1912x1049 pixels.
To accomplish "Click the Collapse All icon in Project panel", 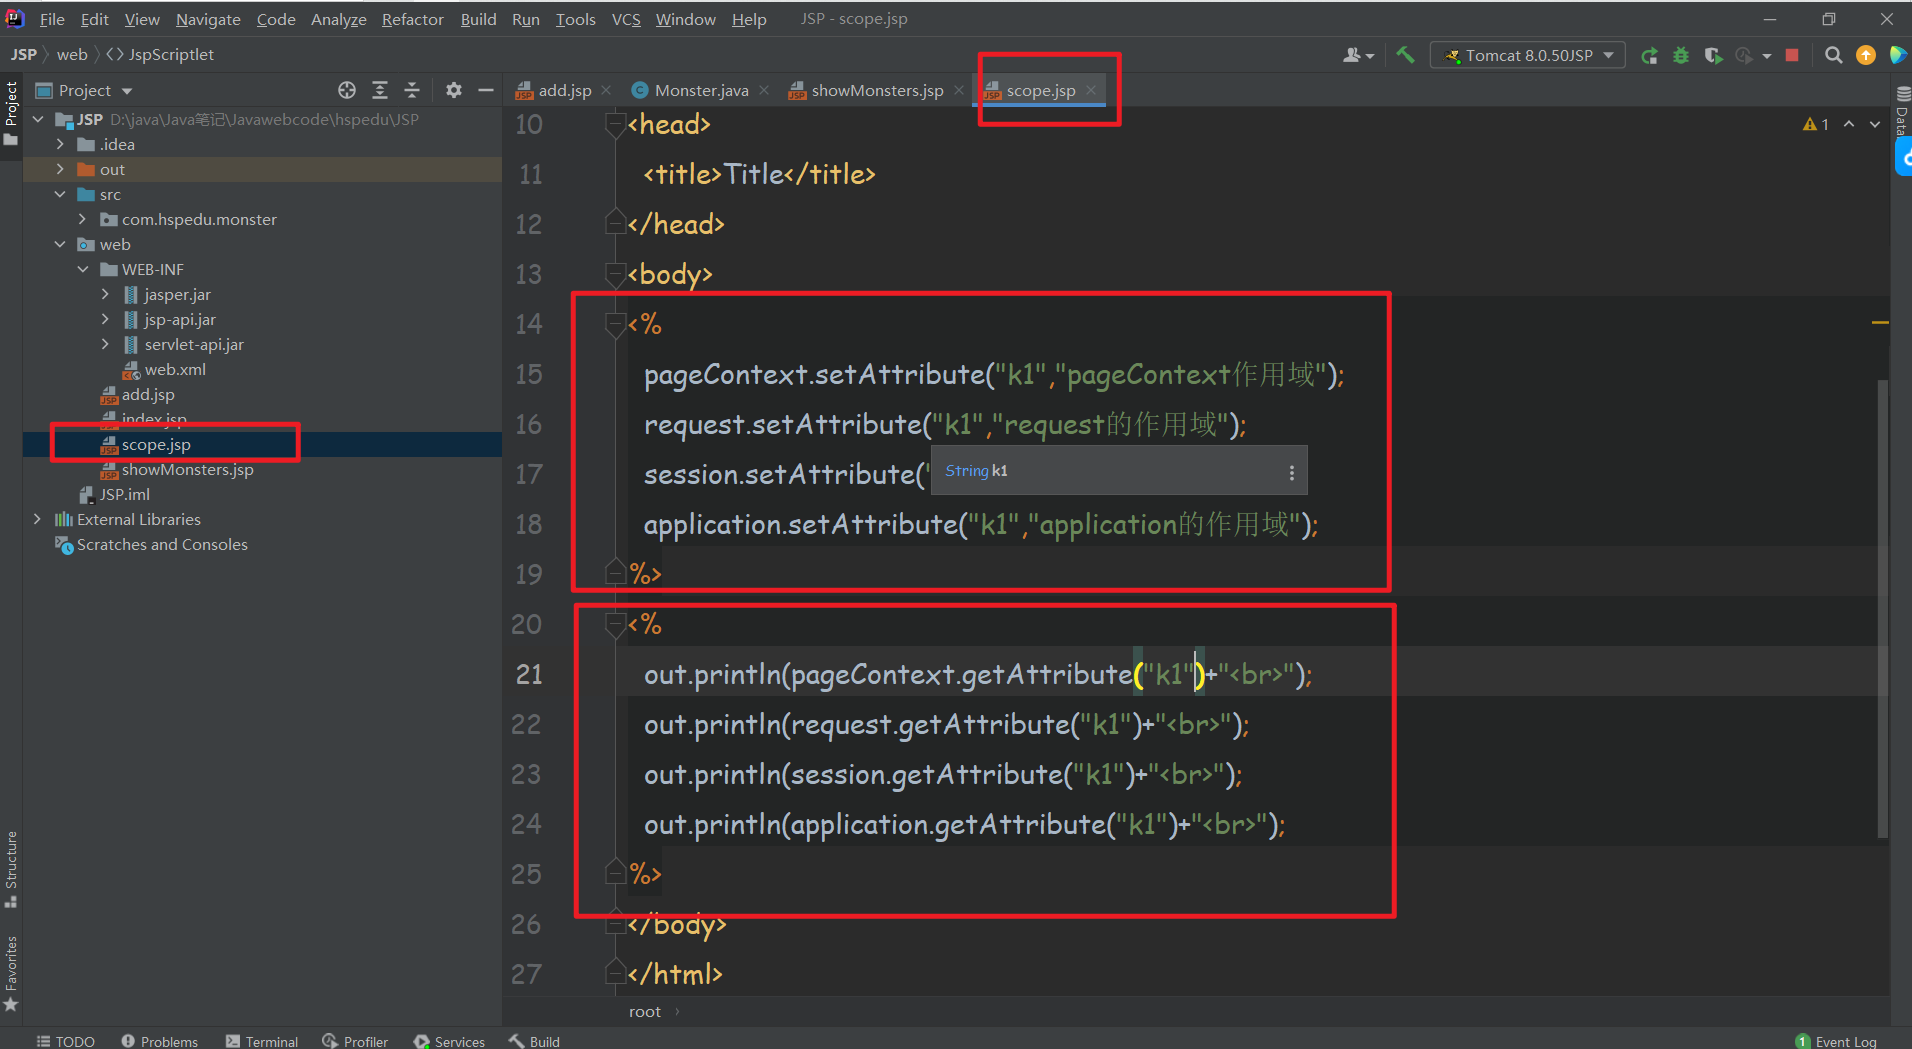I will (x=412, y=90).
